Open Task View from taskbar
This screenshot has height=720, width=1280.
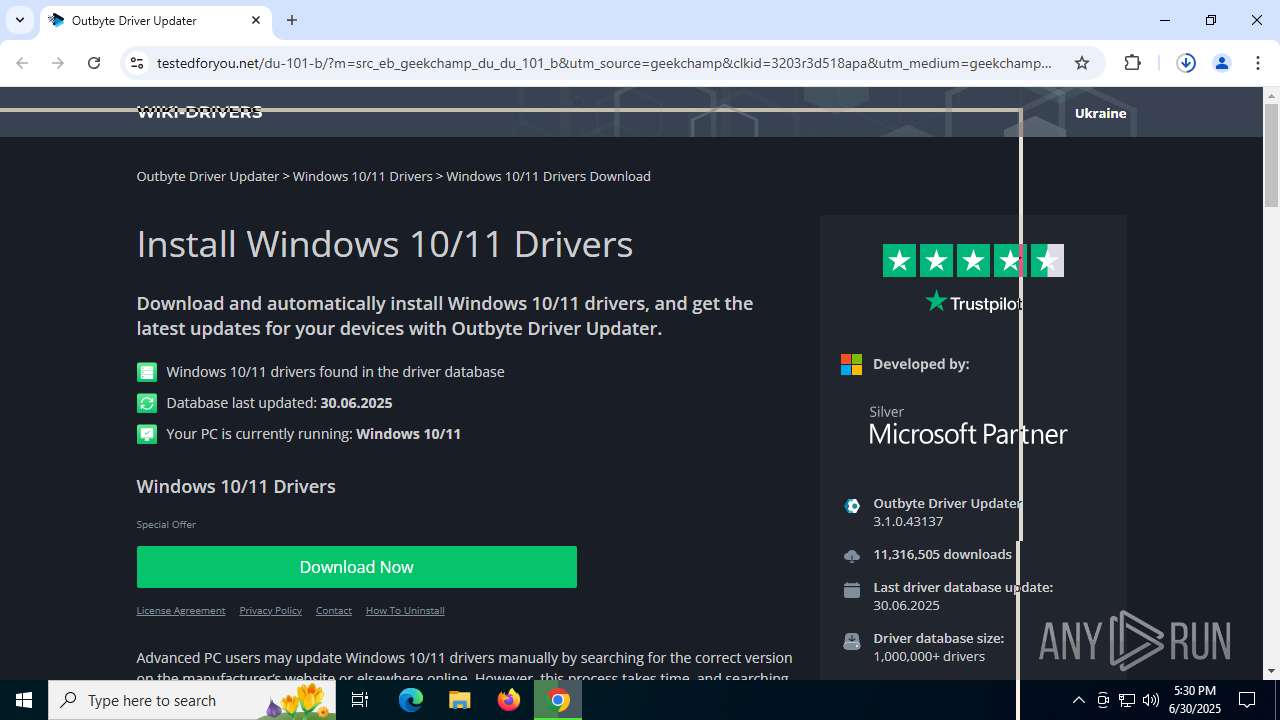coord(360,700)
